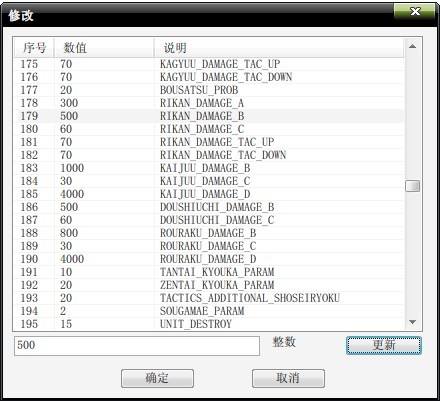Sort by the 序号 column header
This screenshot has width=440, height=401.
tap(34, 48)
